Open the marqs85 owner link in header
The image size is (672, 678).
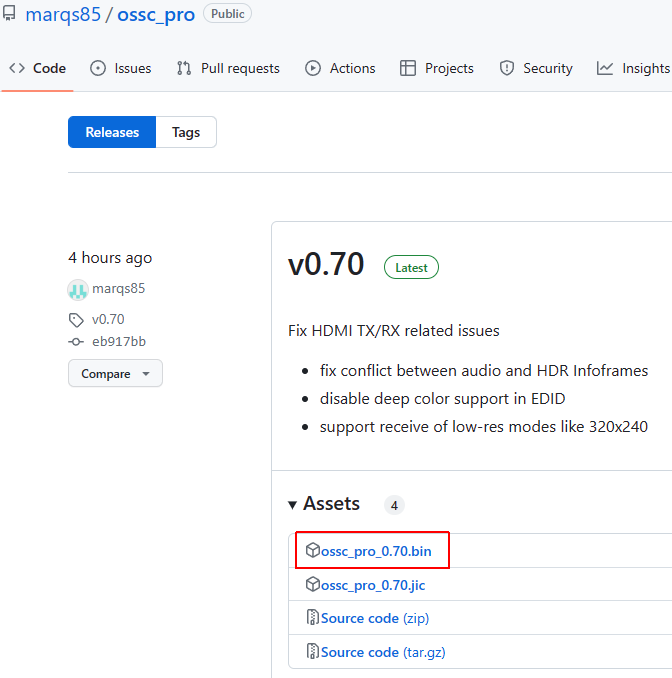(x=63, y=14)
